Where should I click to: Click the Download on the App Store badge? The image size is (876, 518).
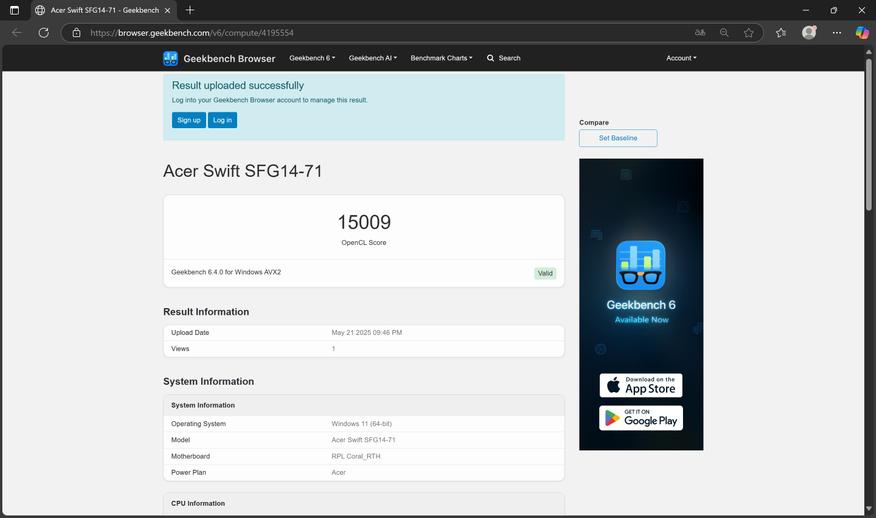pos(641,385)
